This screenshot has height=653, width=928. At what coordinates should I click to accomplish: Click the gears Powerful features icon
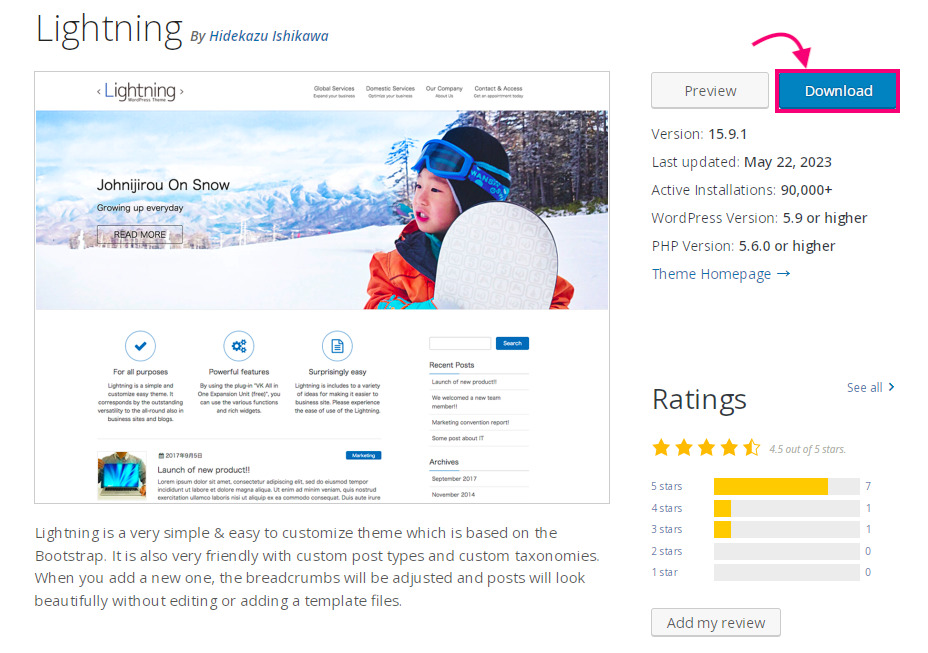click(239, 346)
